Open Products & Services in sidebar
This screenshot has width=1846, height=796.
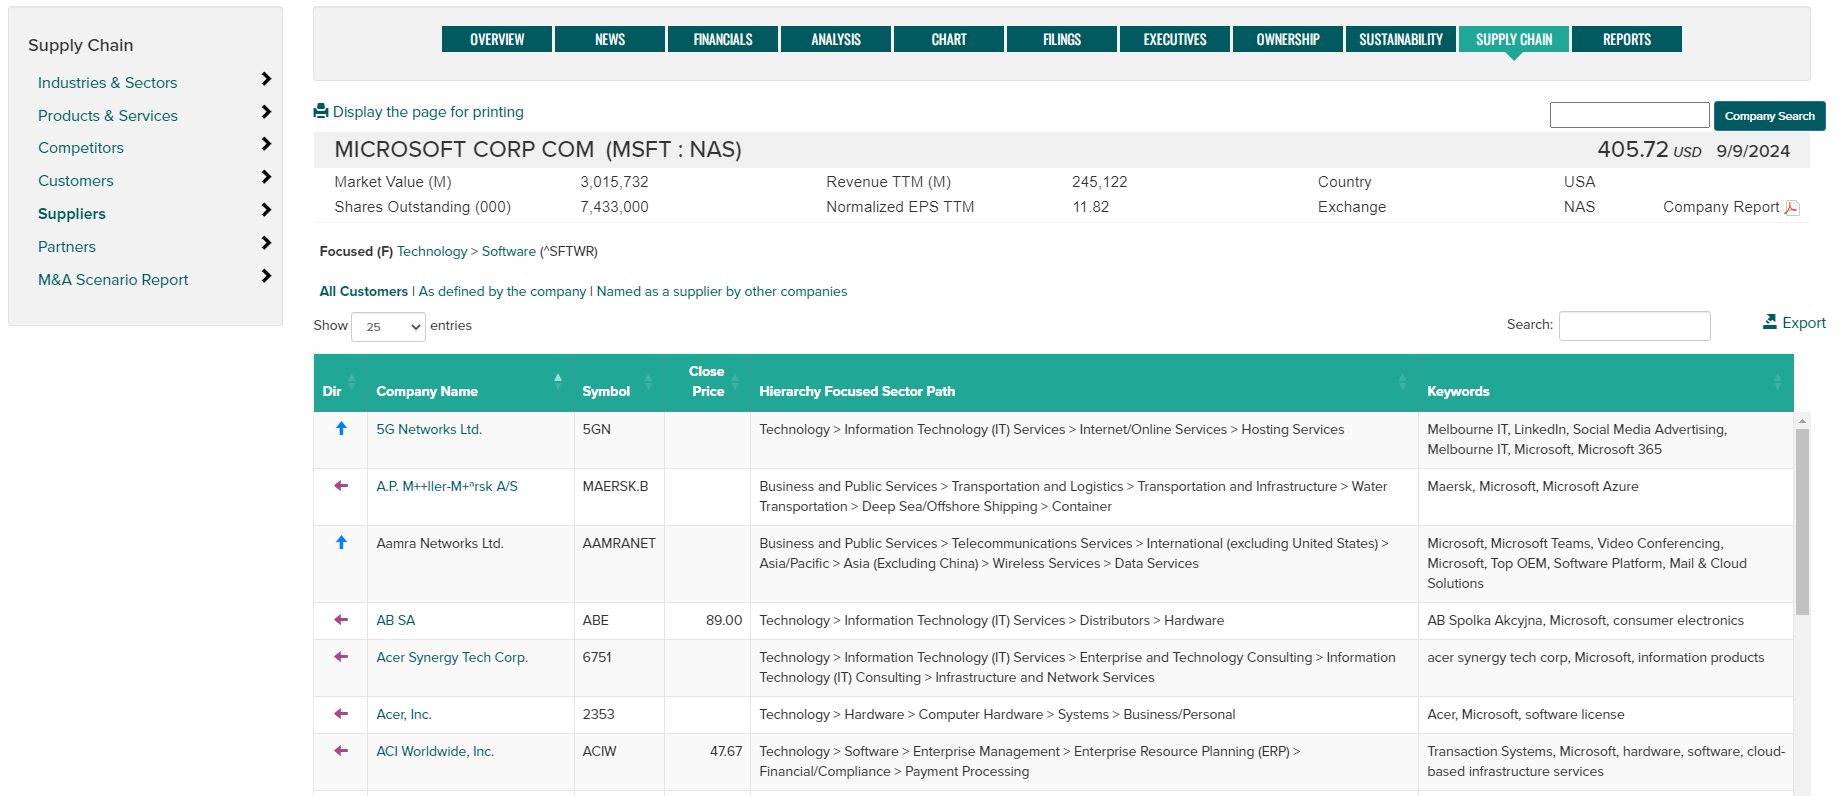point(108,116)
